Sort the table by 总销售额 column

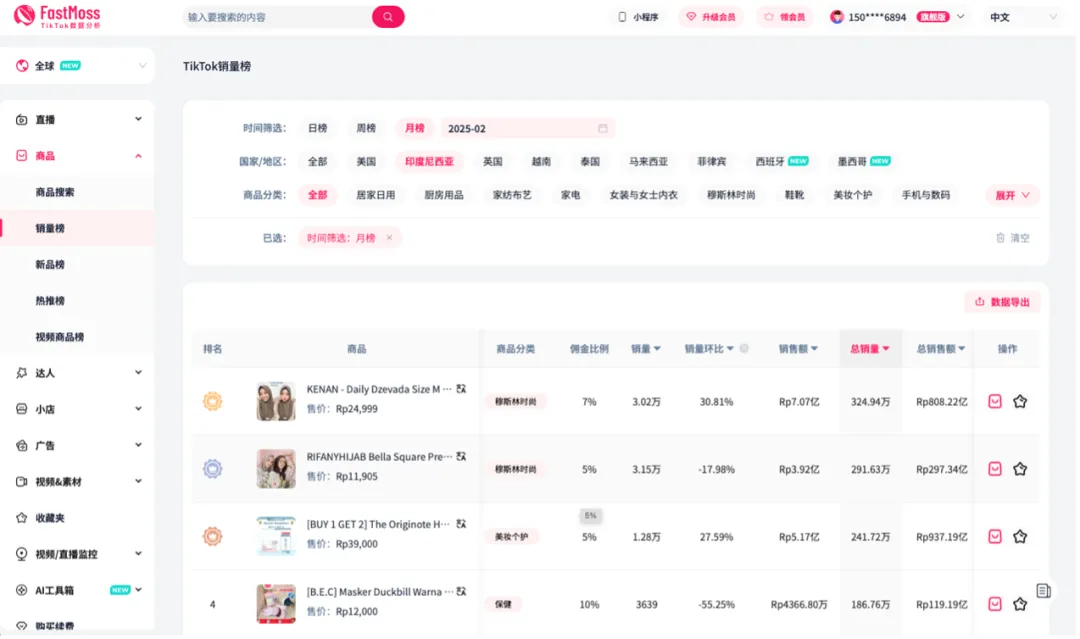click(x=943, y=349)
